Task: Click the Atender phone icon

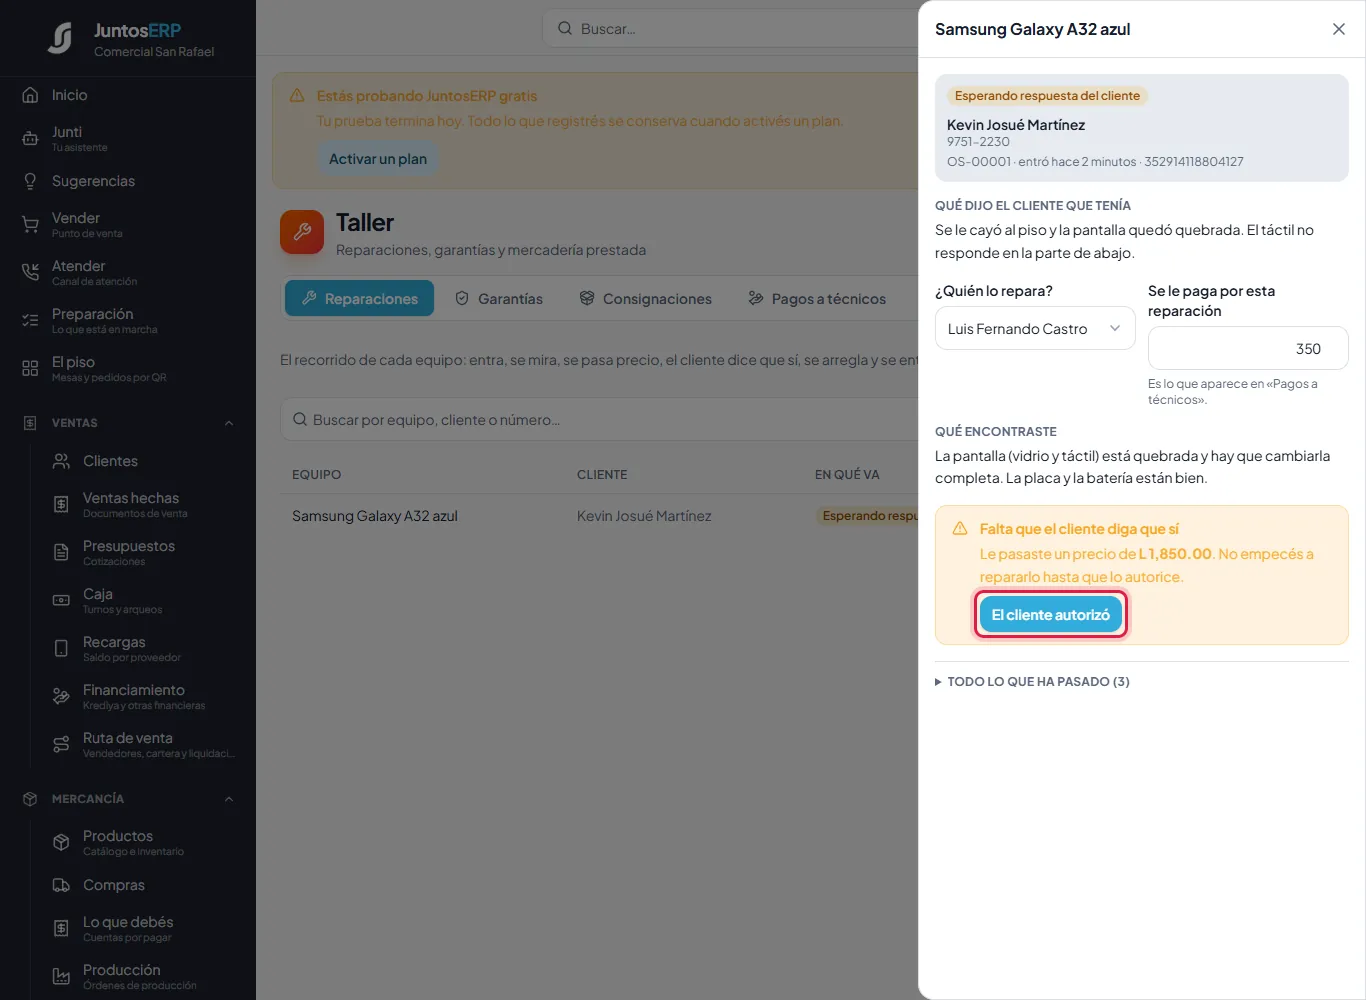Action: pyautogui.click(x=30, y=273)
